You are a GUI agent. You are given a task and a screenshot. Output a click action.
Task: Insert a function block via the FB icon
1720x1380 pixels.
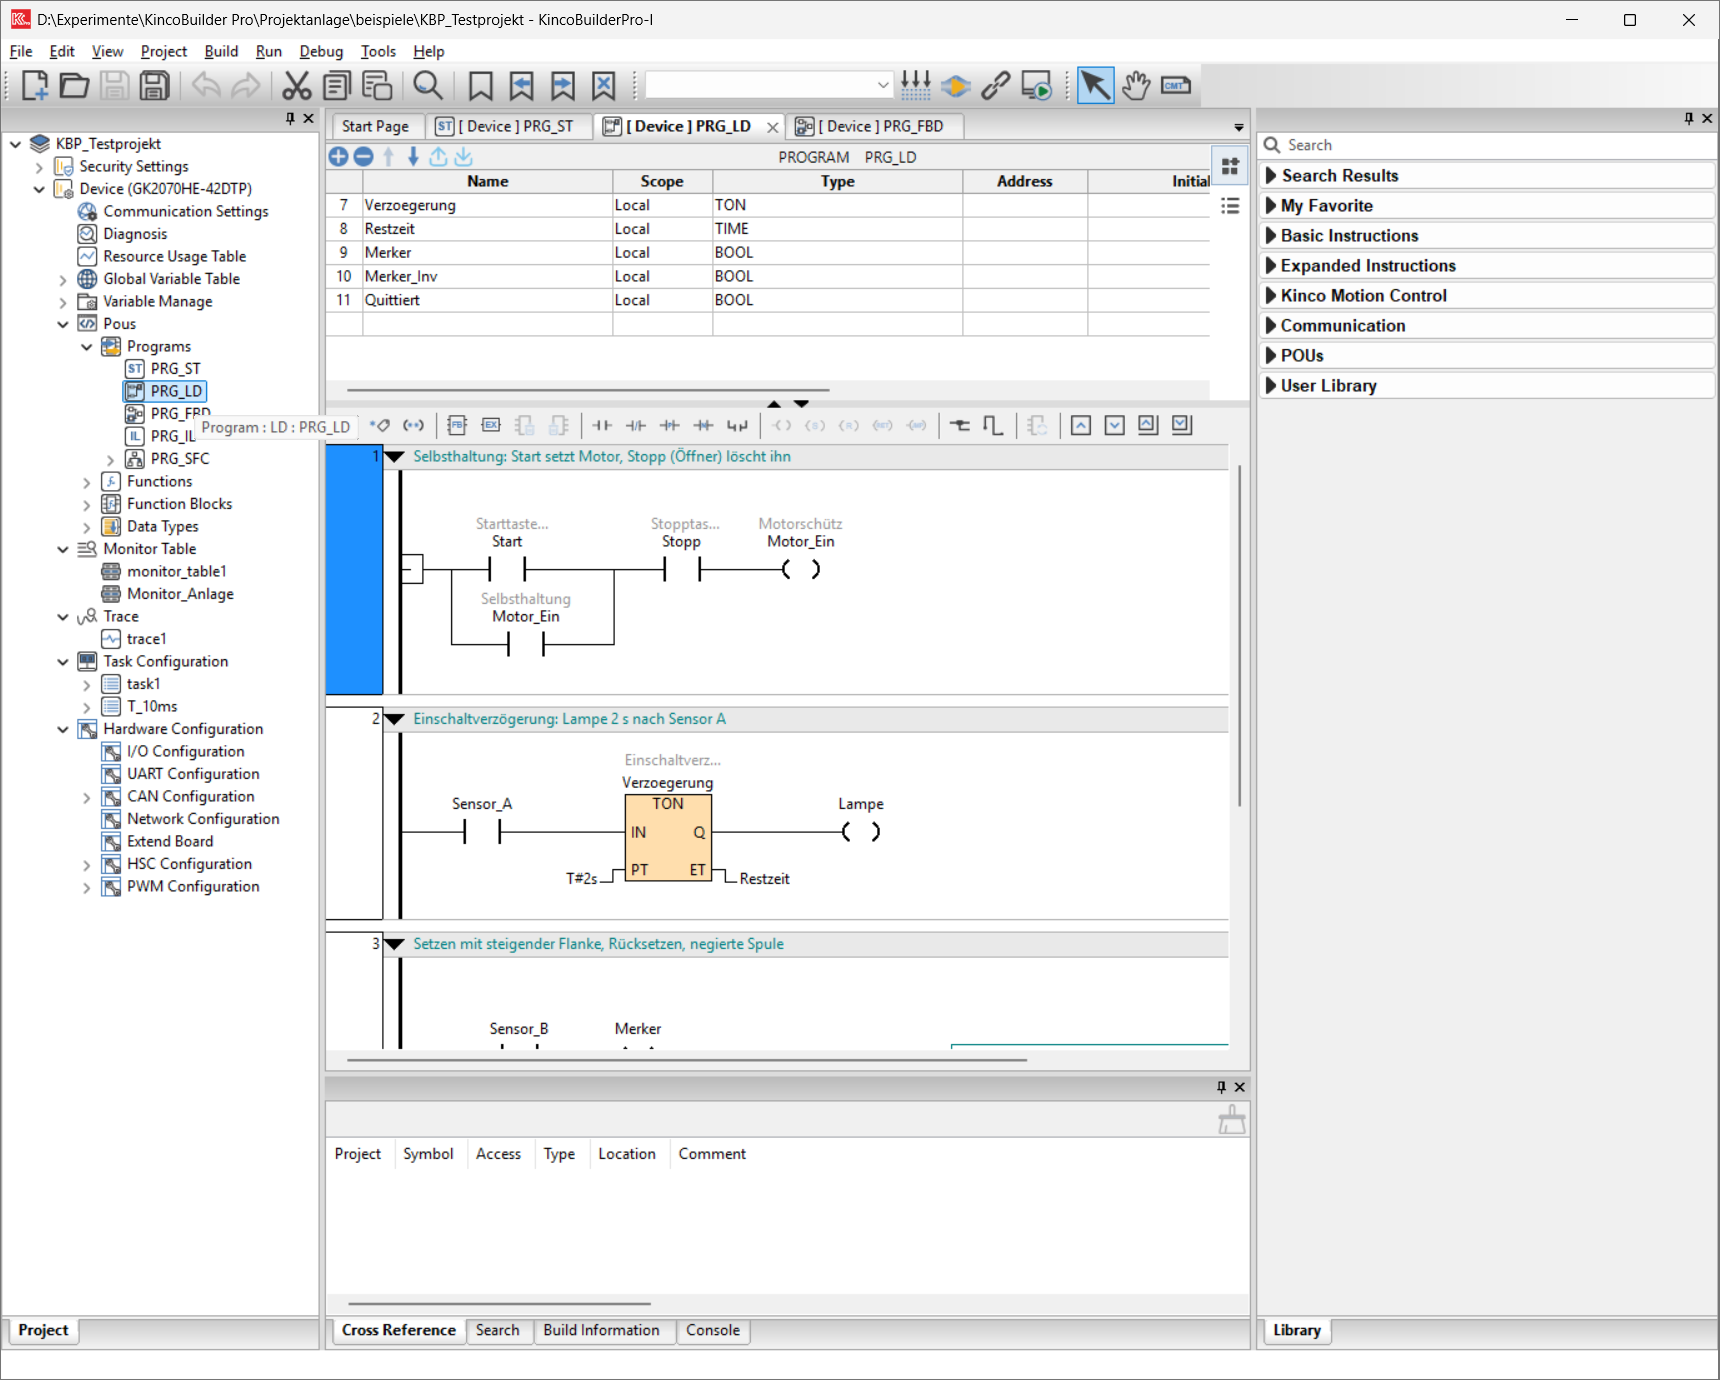[457, 426]
